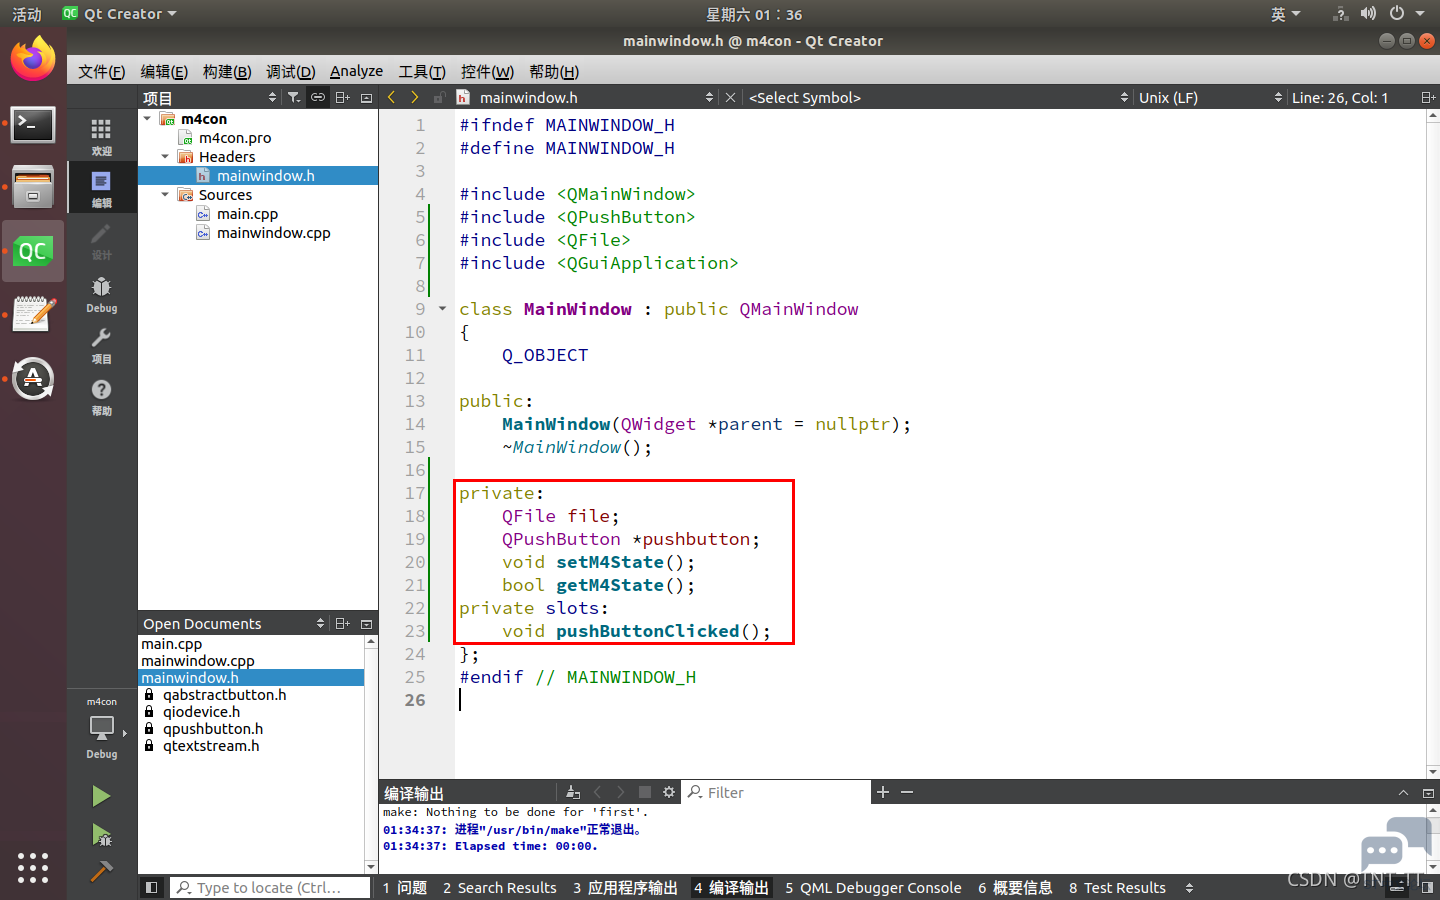The height and width of the screenshot is (900, 1440).
Task: Open the 构建(B) menu
Action: pyautogui.click(x=227, y=71)
